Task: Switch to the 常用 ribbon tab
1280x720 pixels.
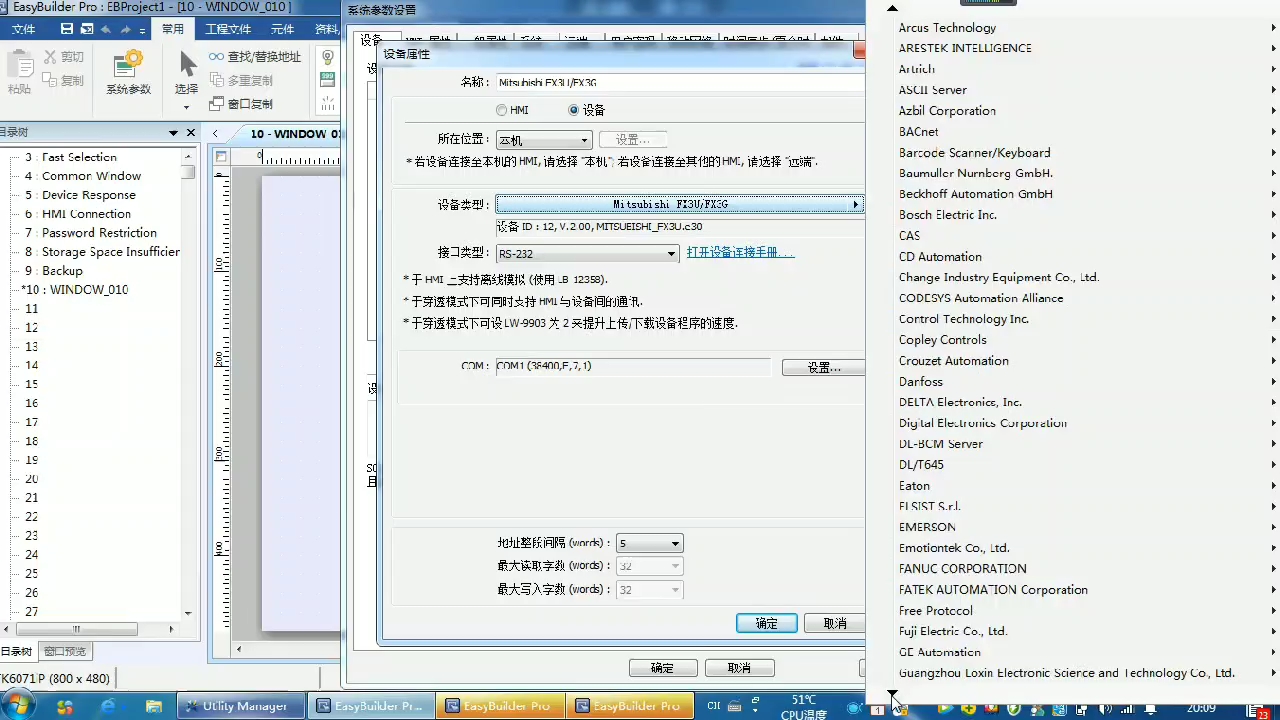Action: point(173,30)
